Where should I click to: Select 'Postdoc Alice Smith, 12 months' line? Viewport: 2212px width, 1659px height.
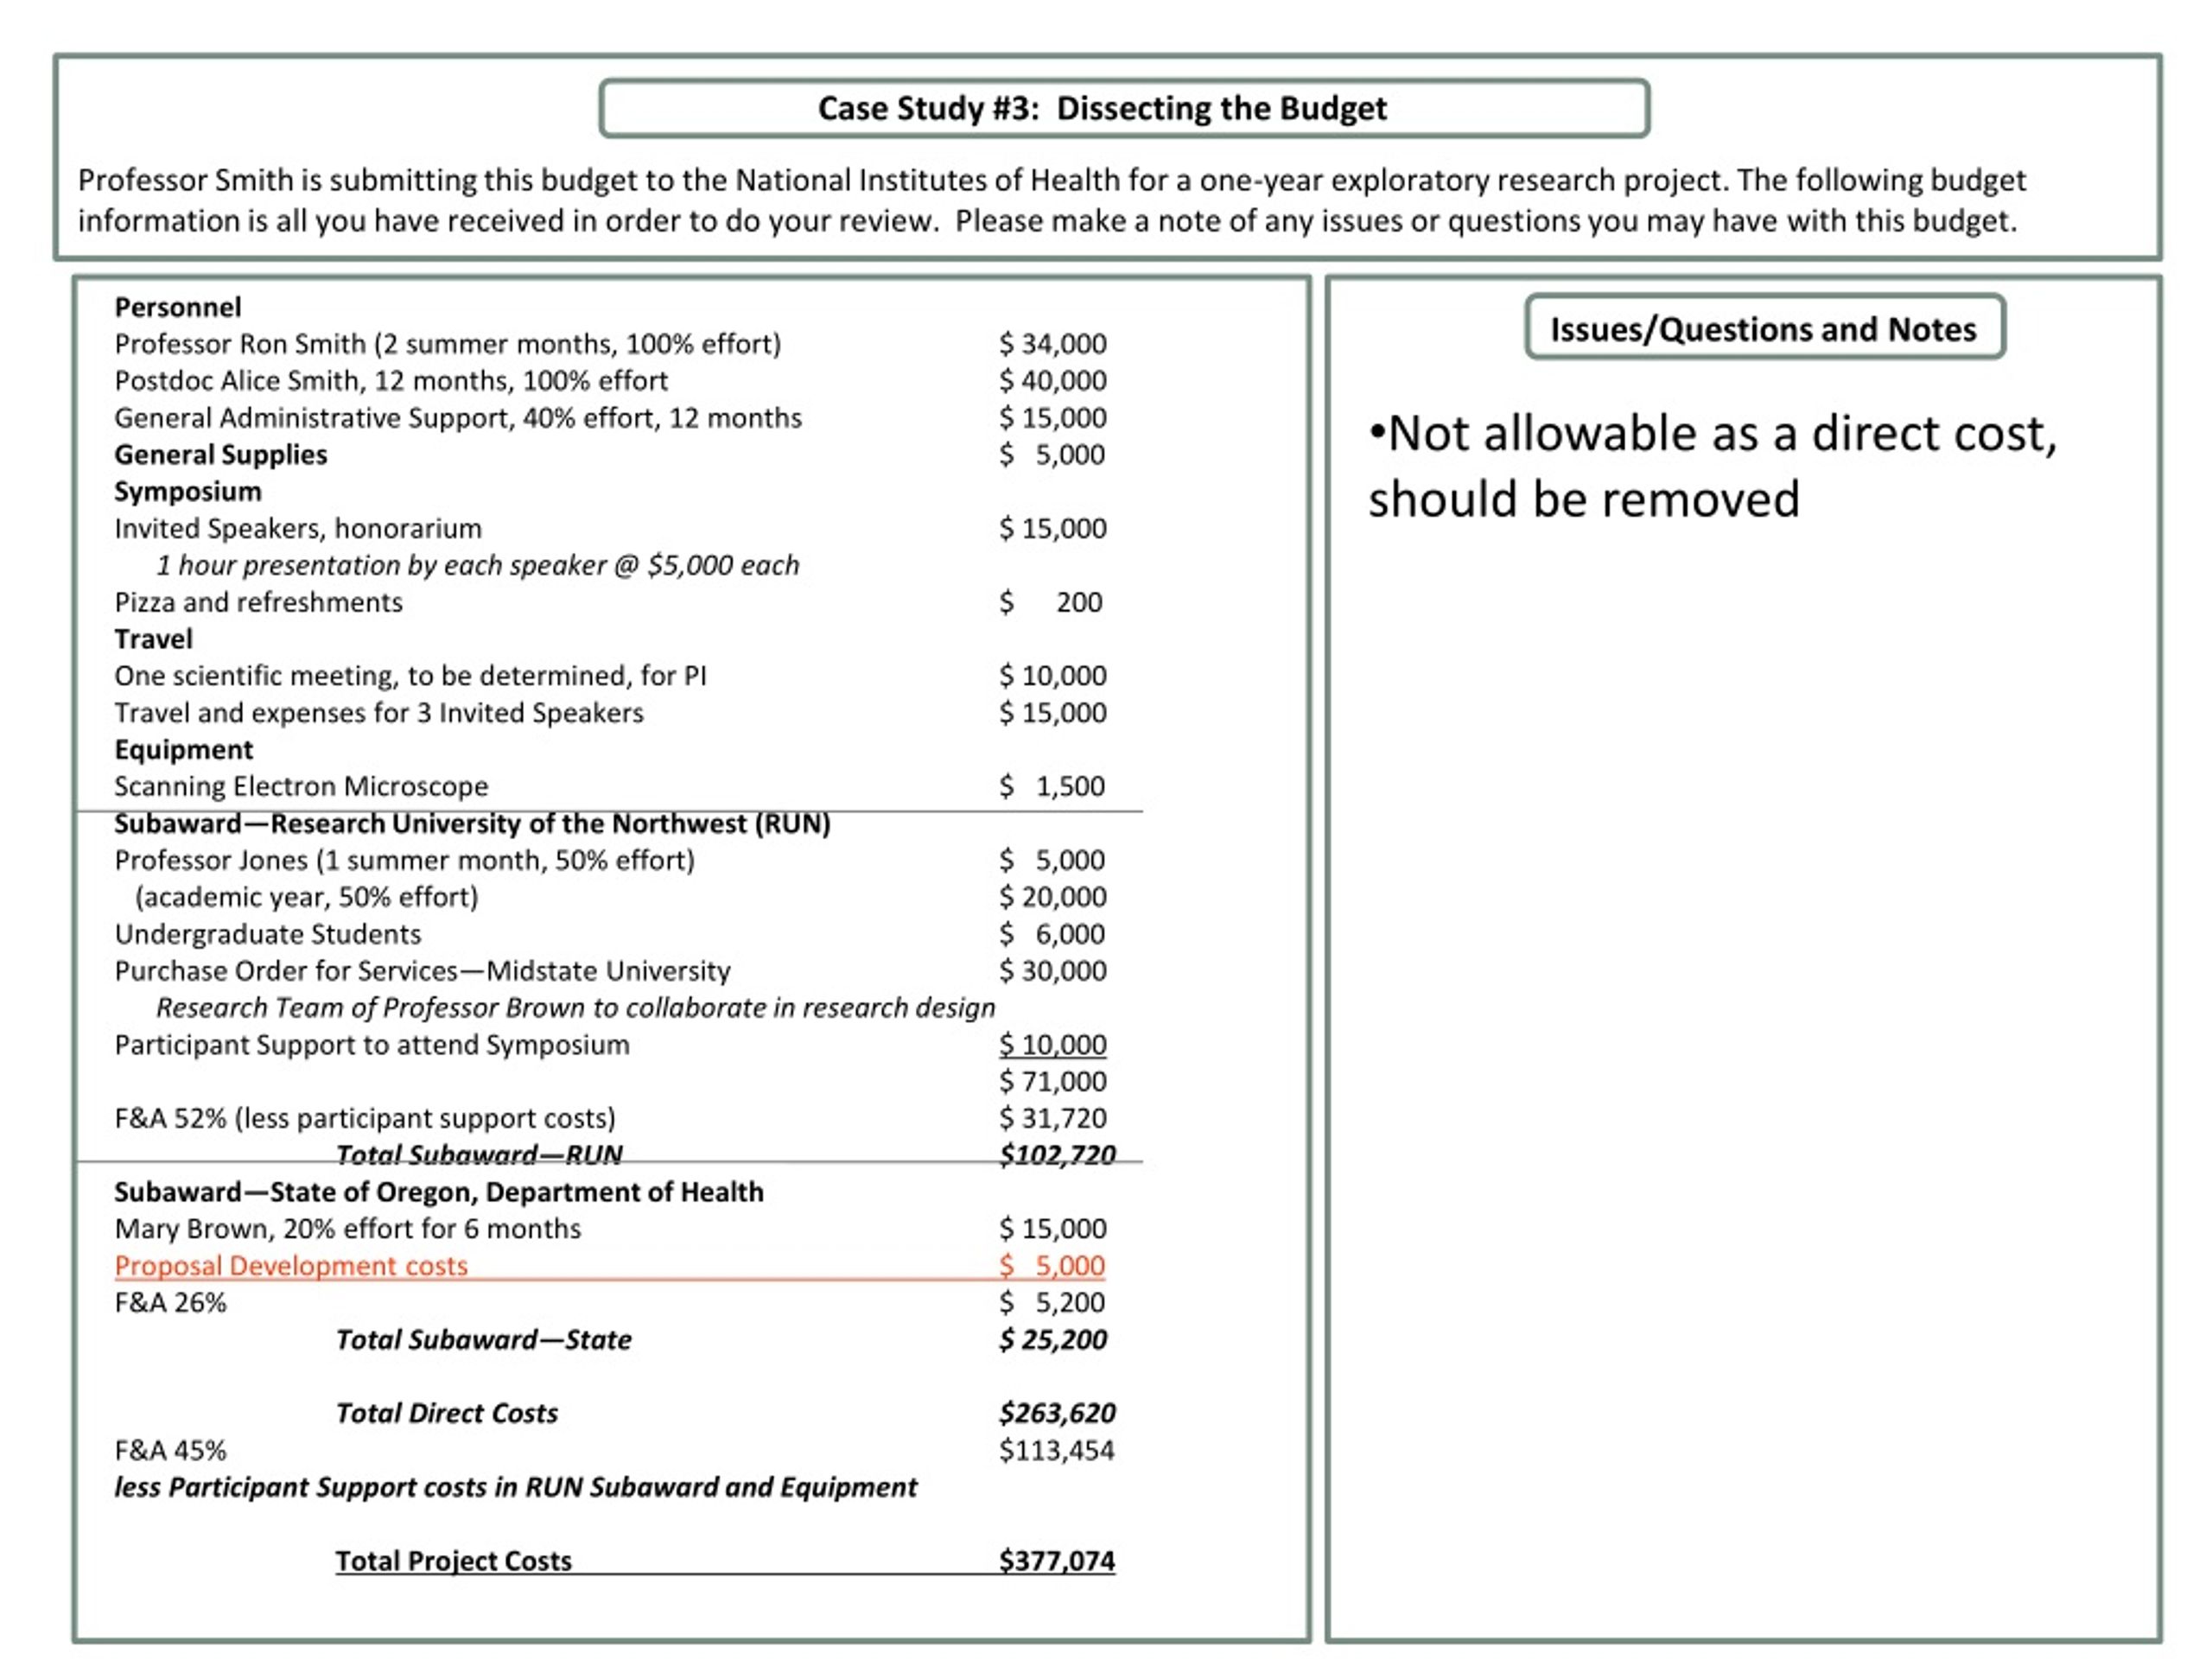[391, 381]
